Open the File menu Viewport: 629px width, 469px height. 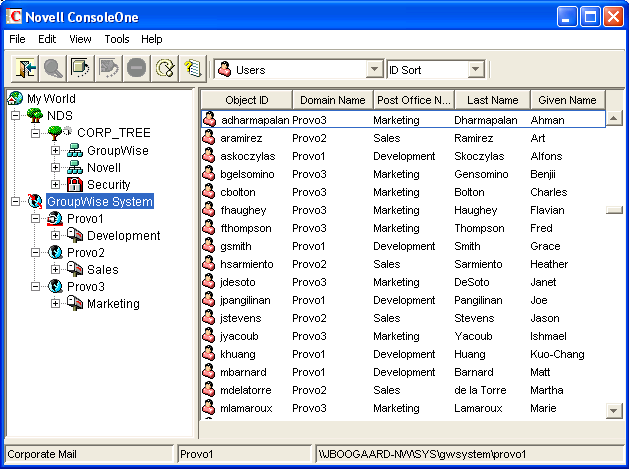coord(17,39)
